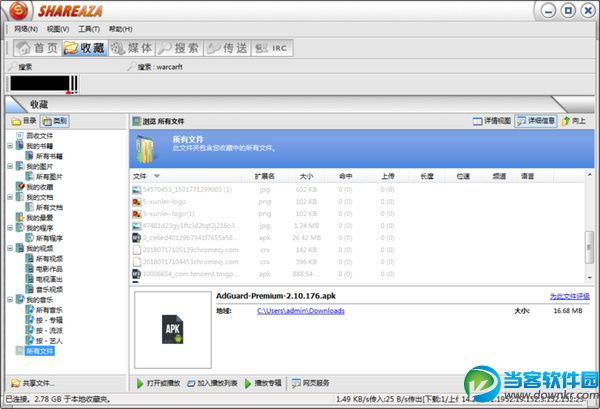The height and width of the screenshot is (409, 600).
Task: Select the highlighted 所有文件 tree item
Action: (x=40, y=351)
